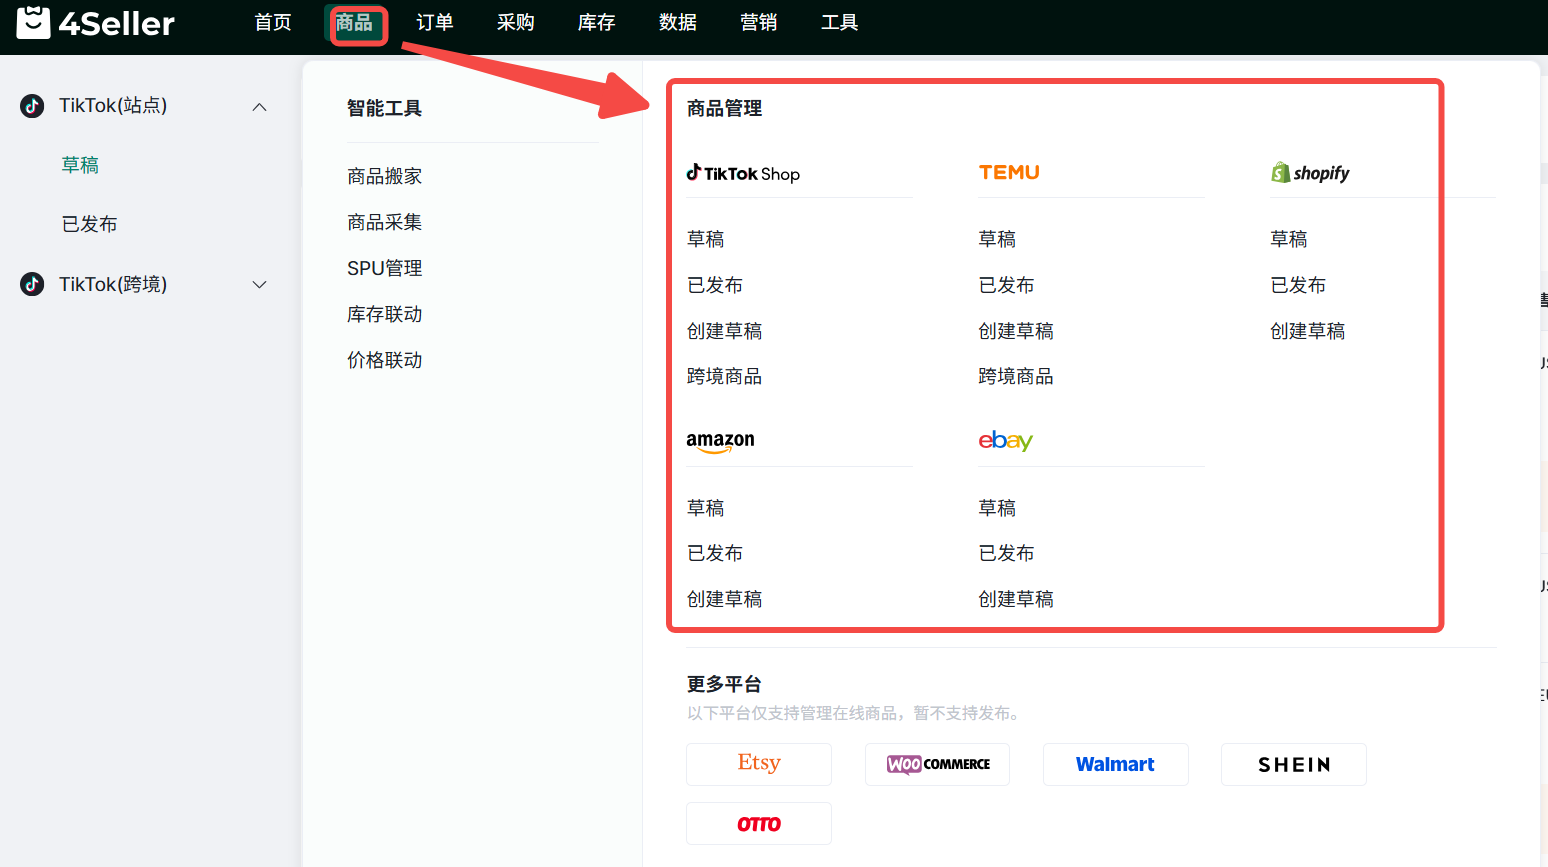Collapse the TikTok(站点) sidebar section

tap(260, 107)
